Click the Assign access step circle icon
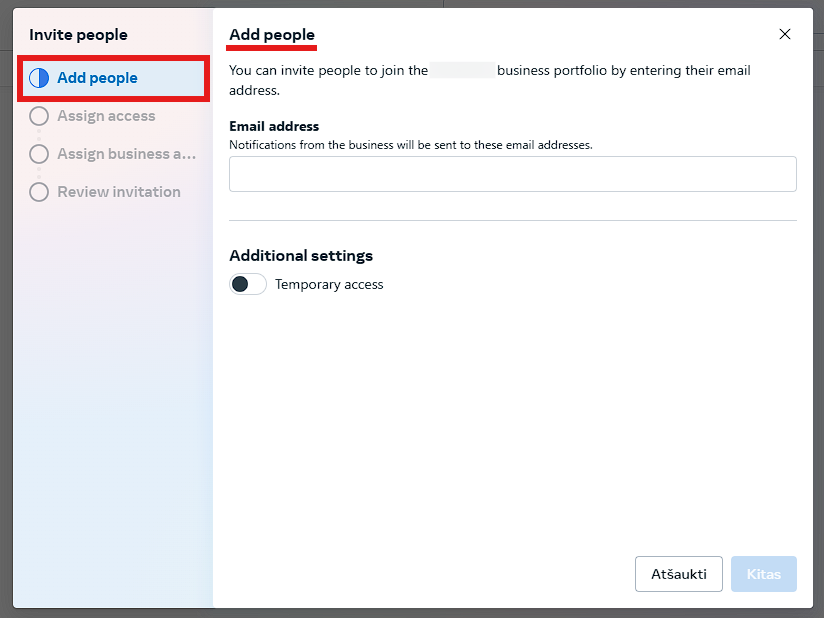Image resolution: width=824 pixels, height=618 pixels. [x=39, y=116]
